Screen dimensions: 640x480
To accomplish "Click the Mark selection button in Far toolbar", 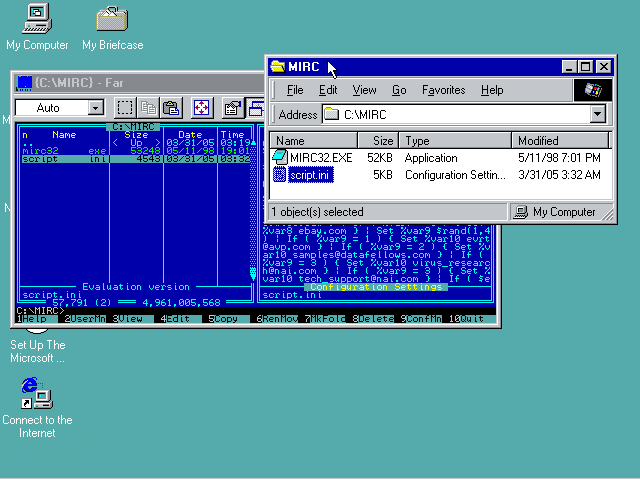I will tap(125, 108).
